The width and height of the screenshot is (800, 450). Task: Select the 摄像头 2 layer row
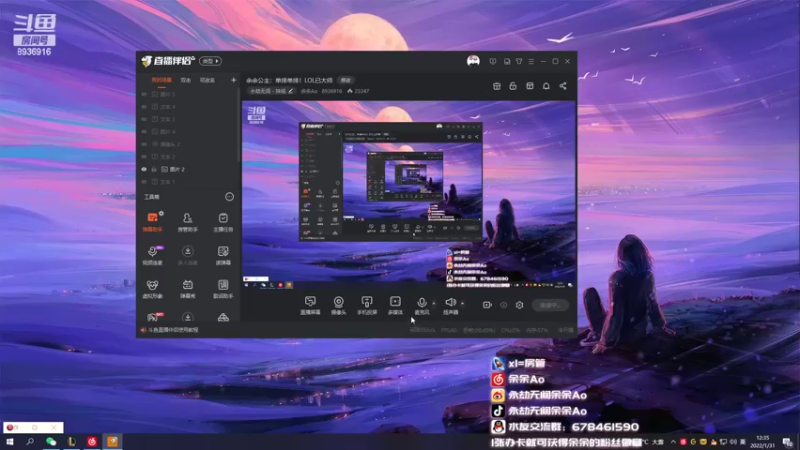tap(188, 144)
